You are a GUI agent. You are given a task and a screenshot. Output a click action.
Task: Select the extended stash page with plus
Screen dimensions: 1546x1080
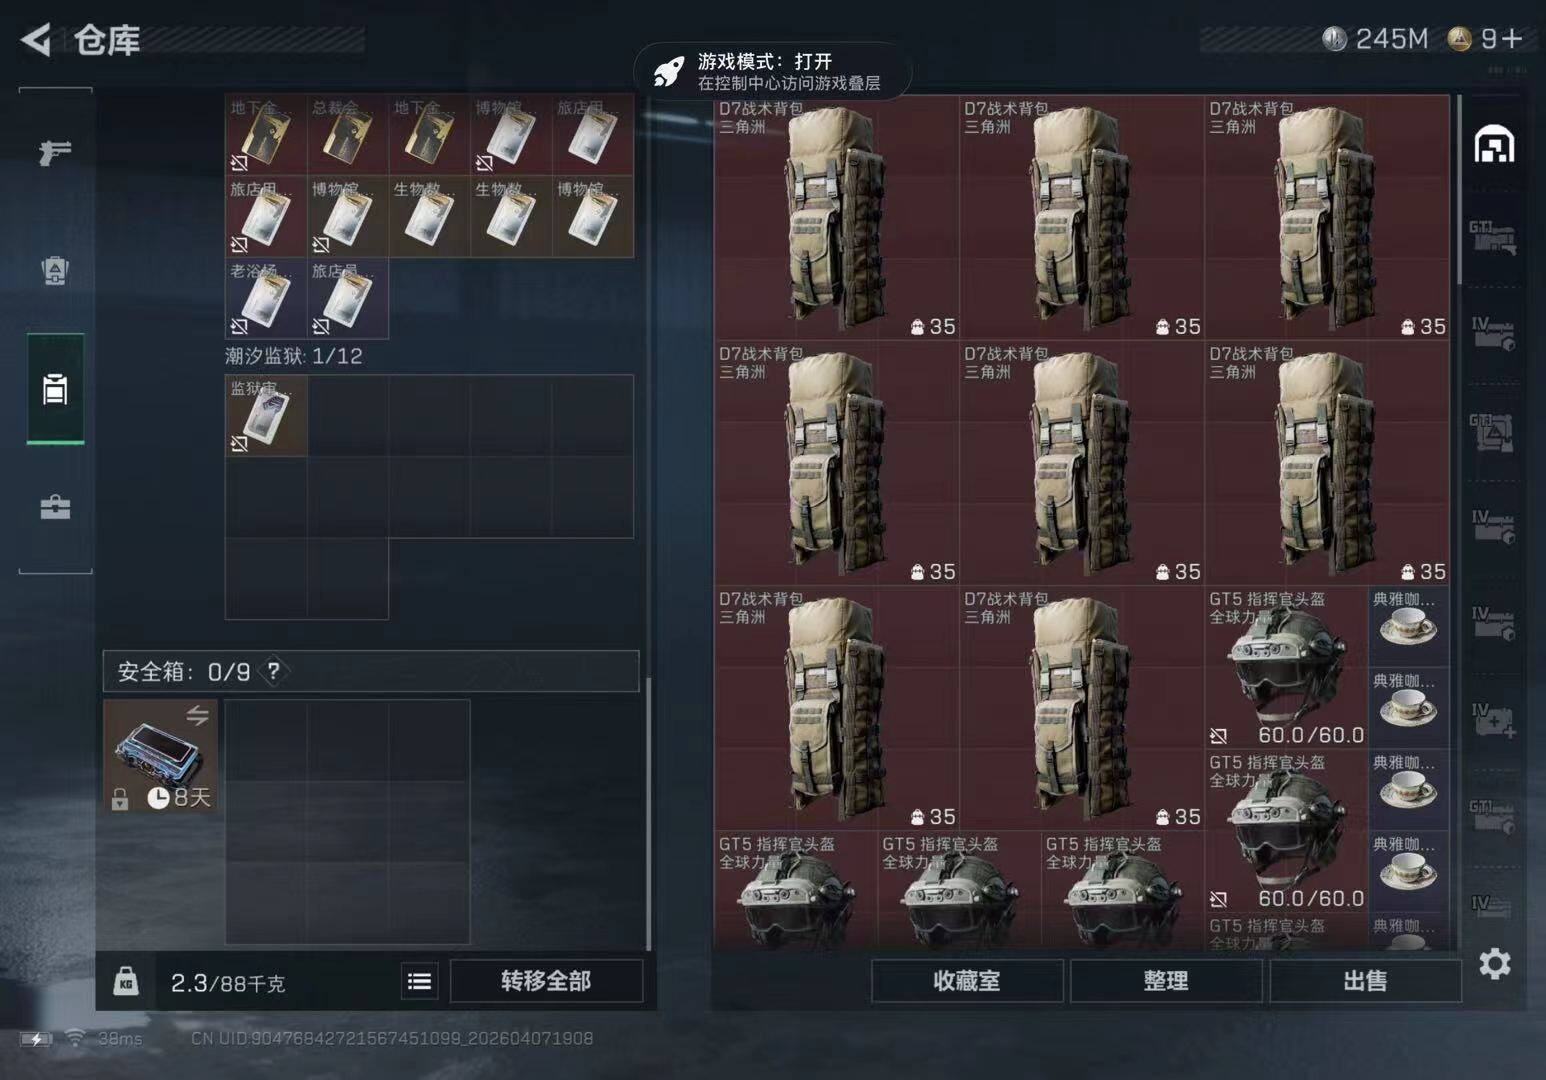click(1494, 720)
